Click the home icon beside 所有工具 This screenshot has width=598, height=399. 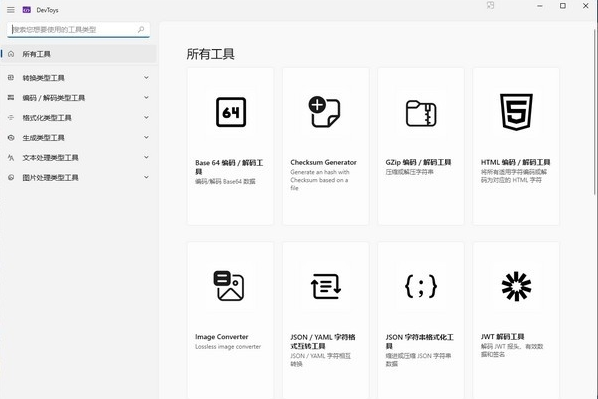click(x=11, y=54)
